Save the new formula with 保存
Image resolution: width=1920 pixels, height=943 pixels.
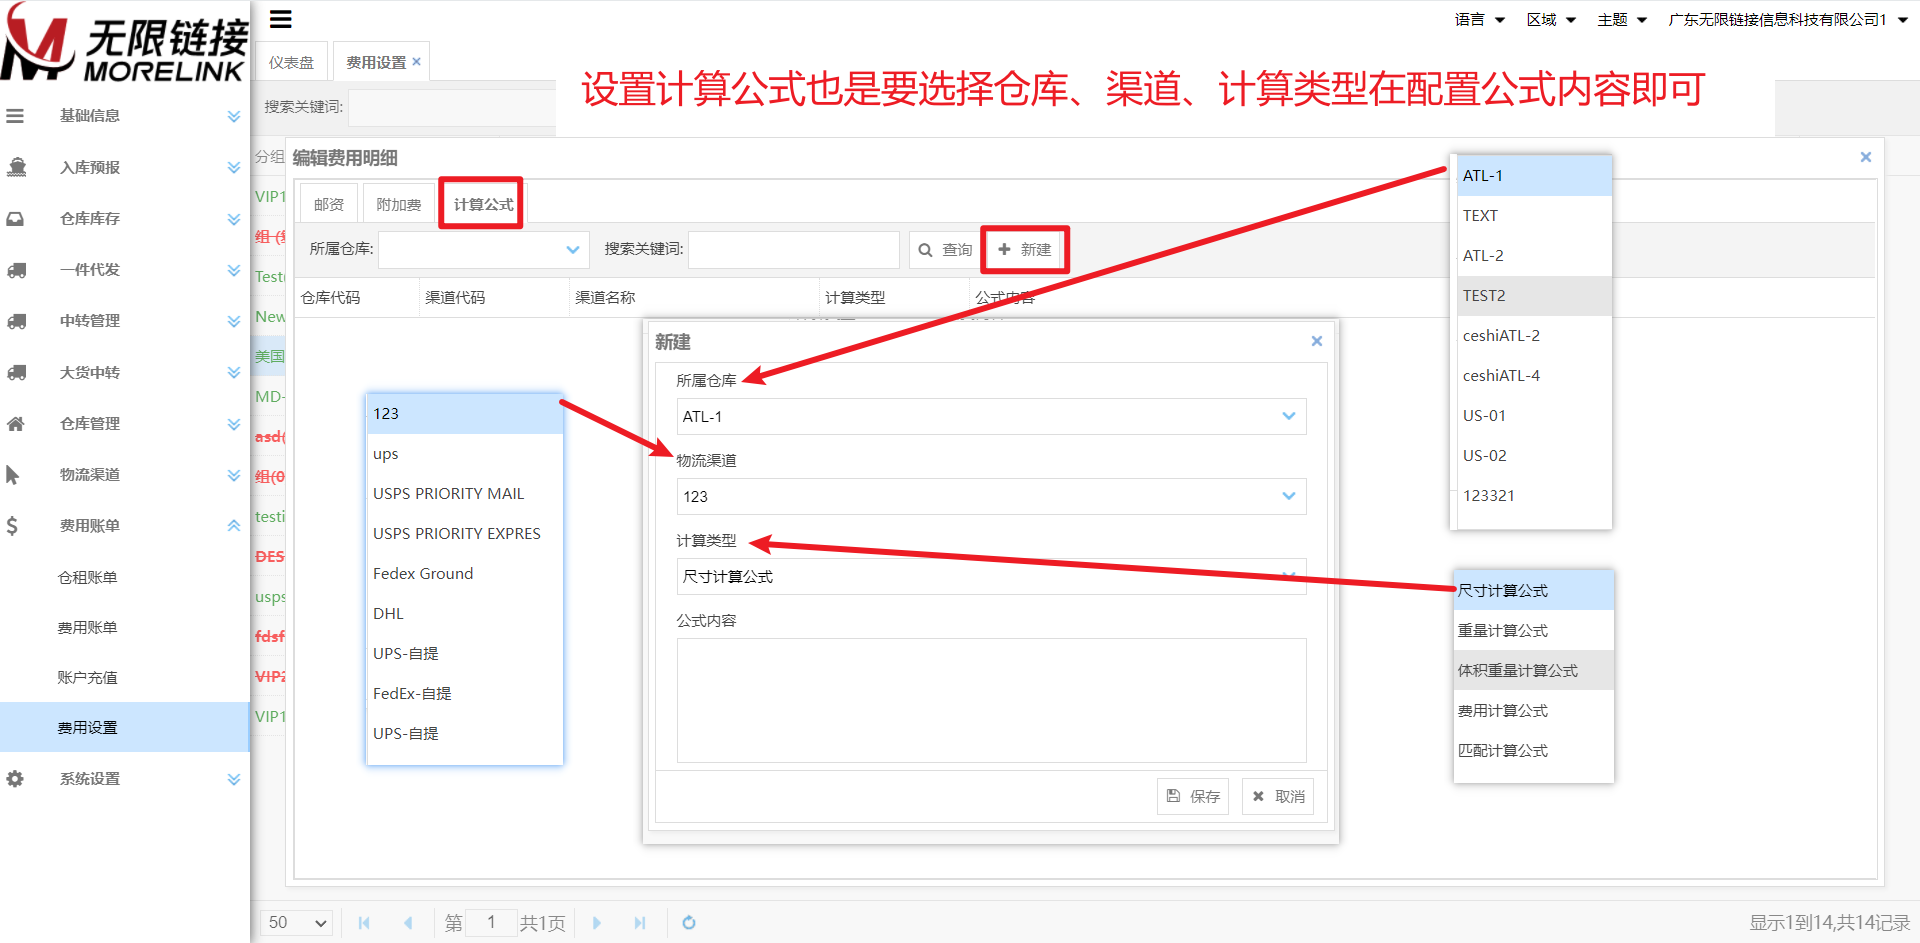(1193, 796)
